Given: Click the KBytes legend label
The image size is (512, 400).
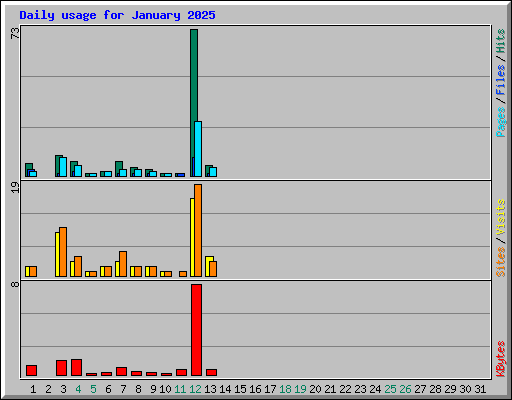Looking at the screenshot, I should [500, 359].
